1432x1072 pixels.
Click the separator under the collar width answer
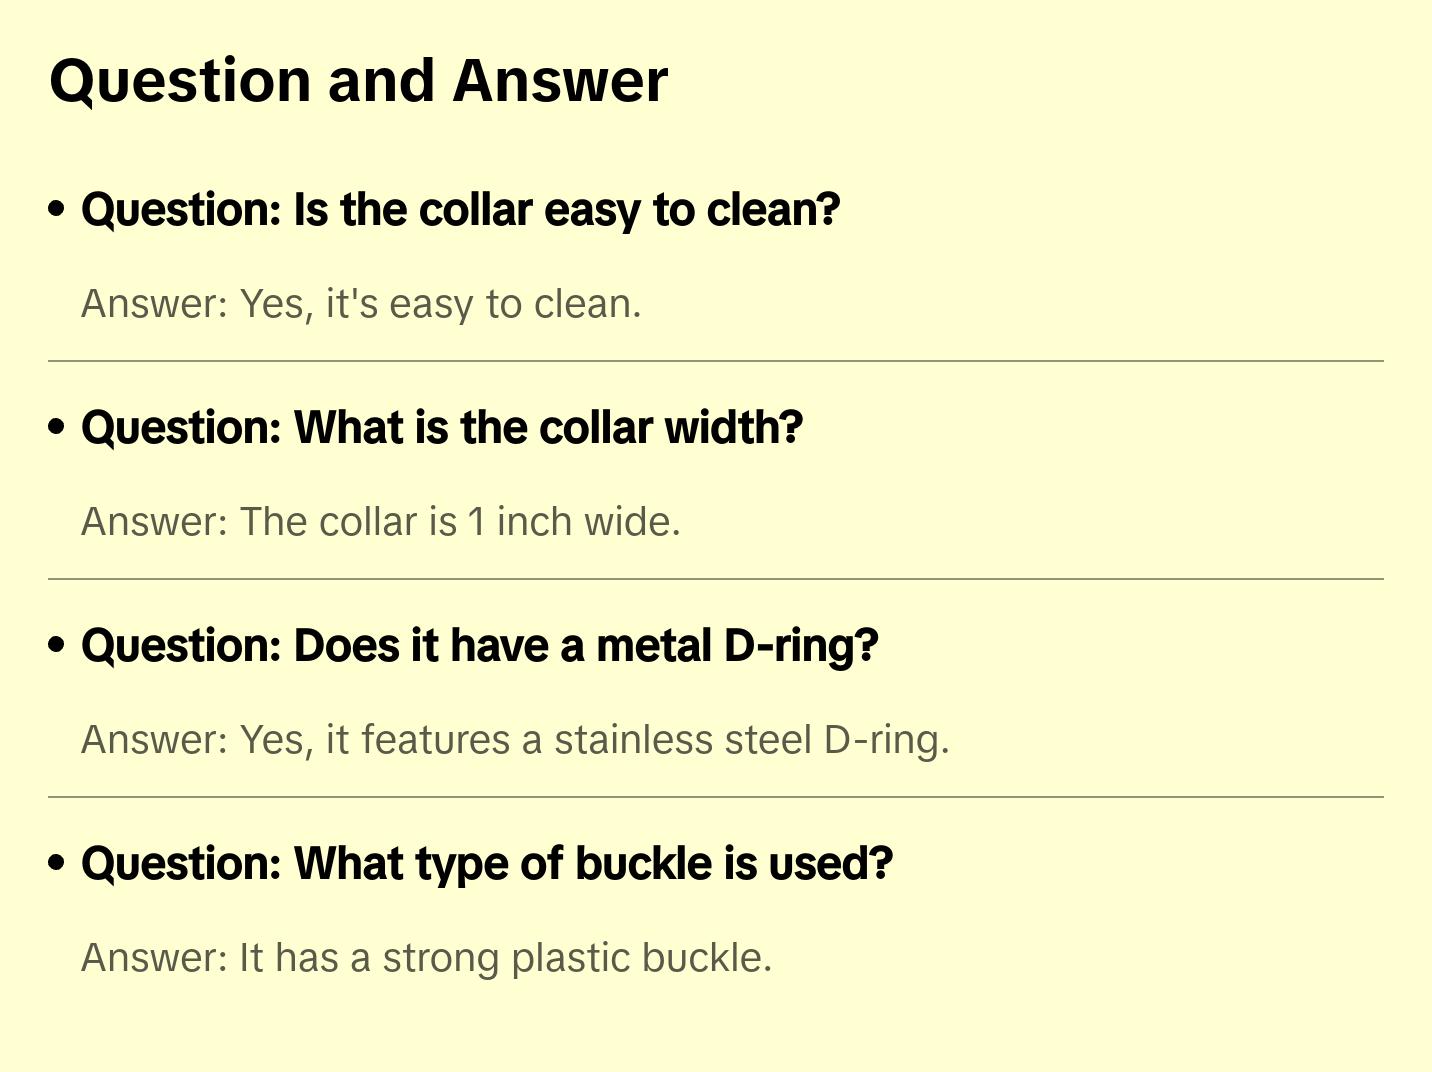click(x=716, y=579)
